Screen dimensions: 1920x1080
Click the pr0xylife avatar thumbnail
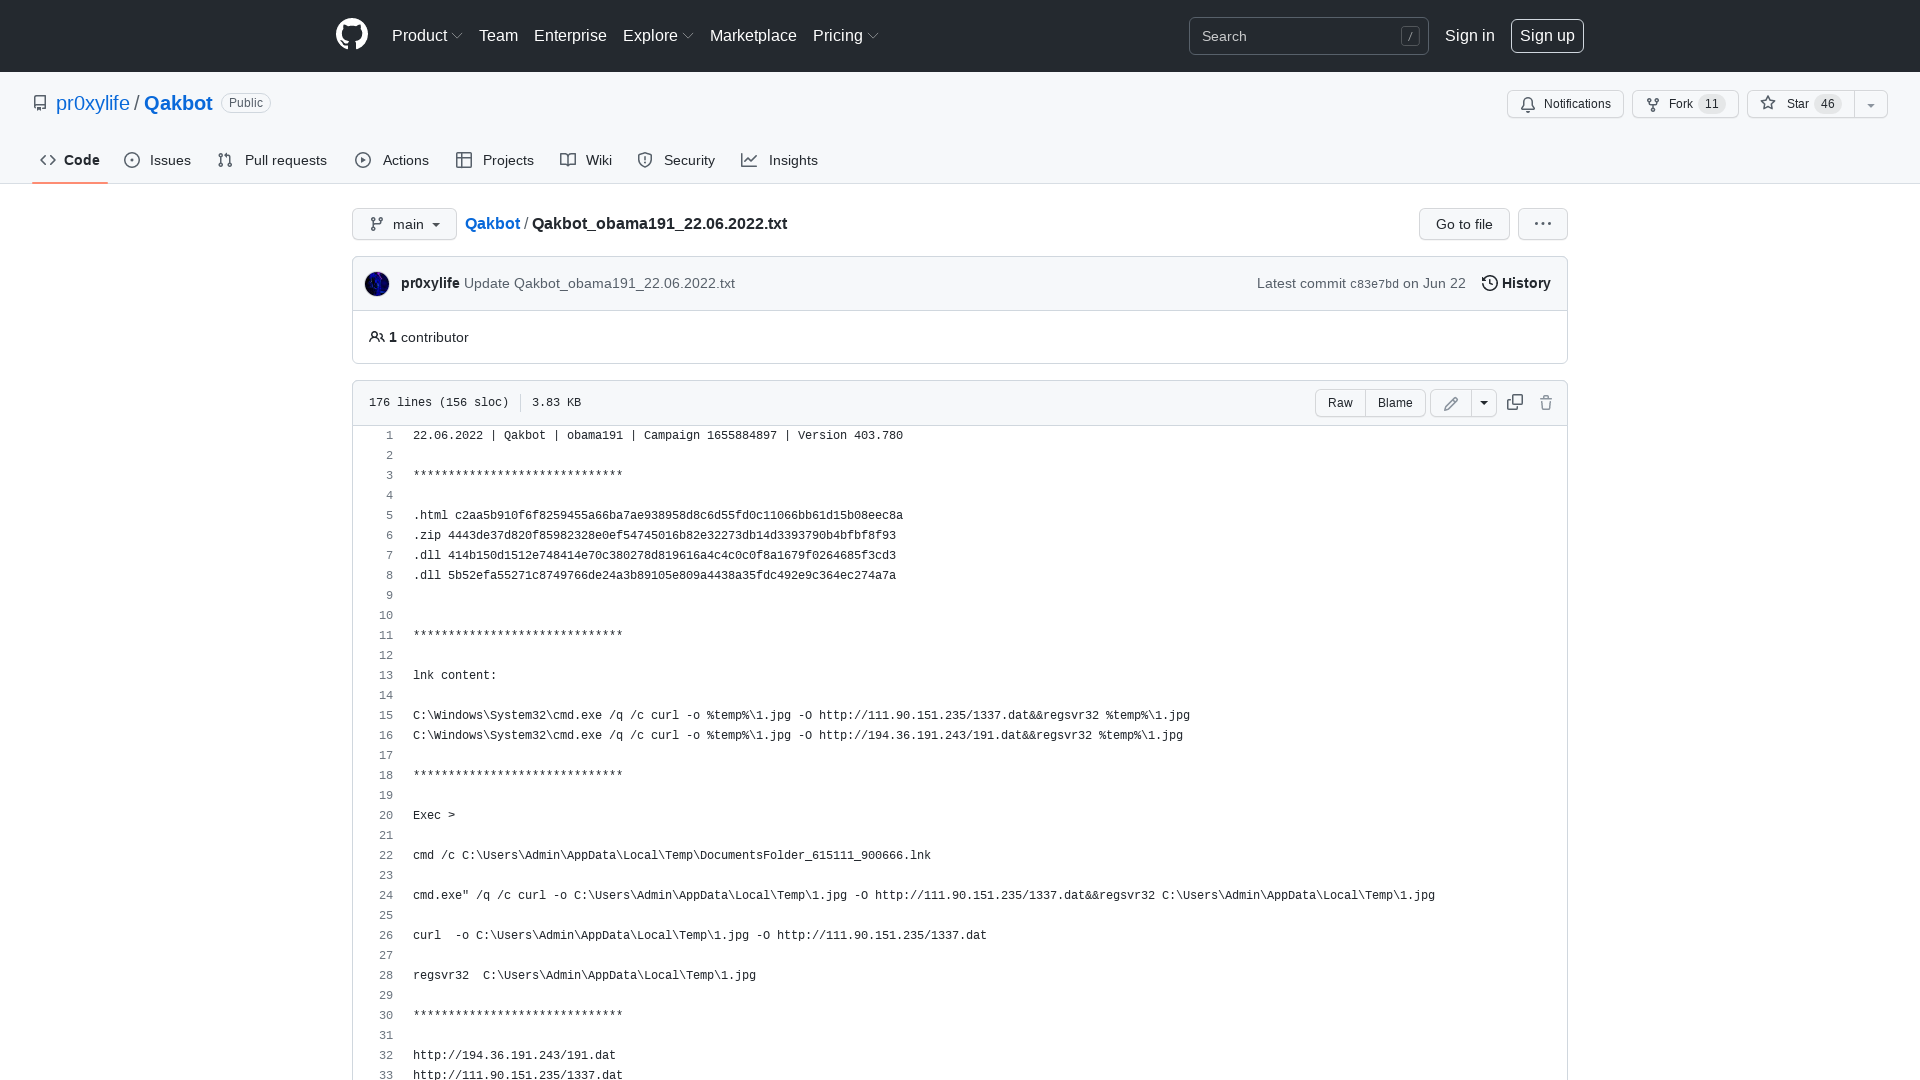(x=377, y=283)
